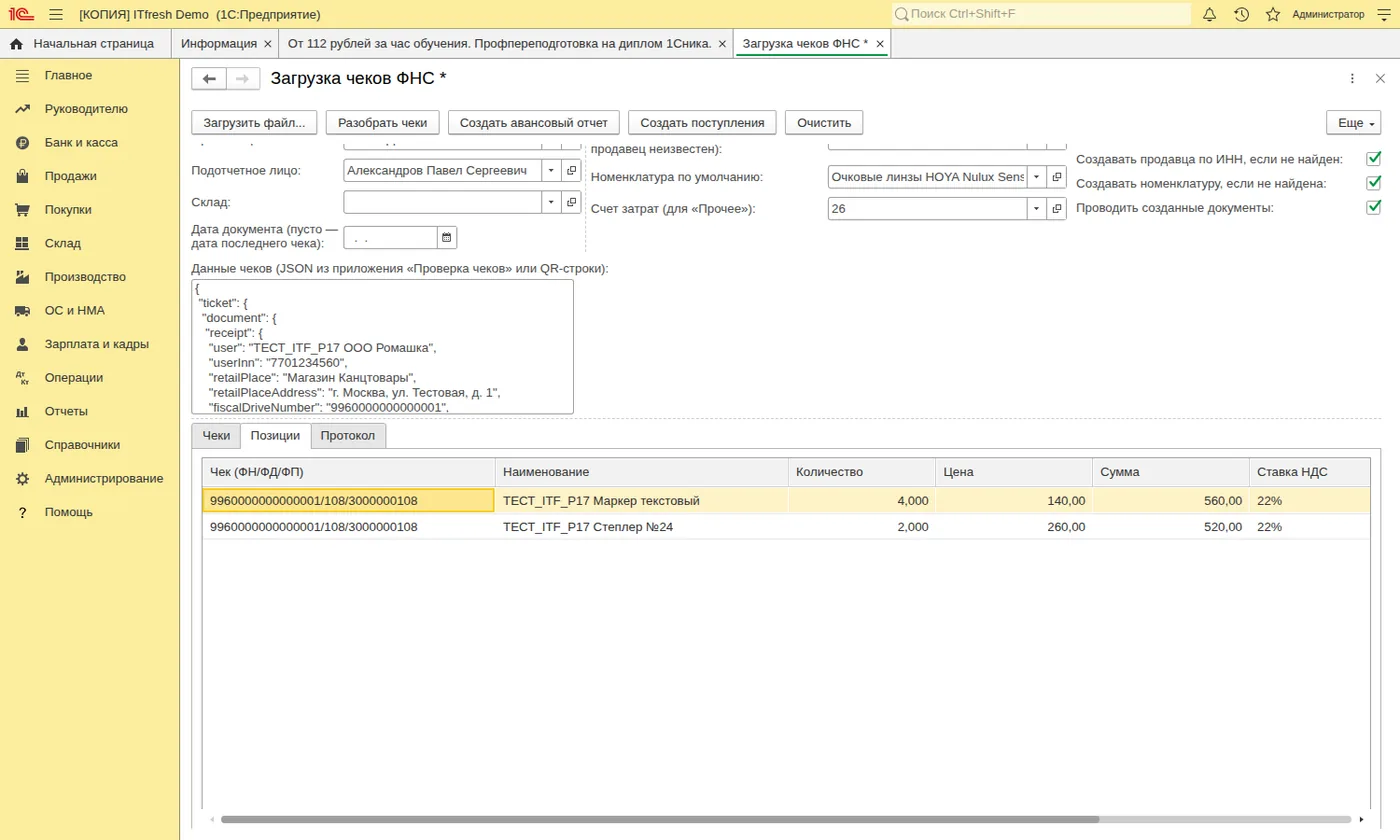This screenshot has width=1400, height=840.
Task: Click the Разобрать чеки button
Action: coord(383,123)
